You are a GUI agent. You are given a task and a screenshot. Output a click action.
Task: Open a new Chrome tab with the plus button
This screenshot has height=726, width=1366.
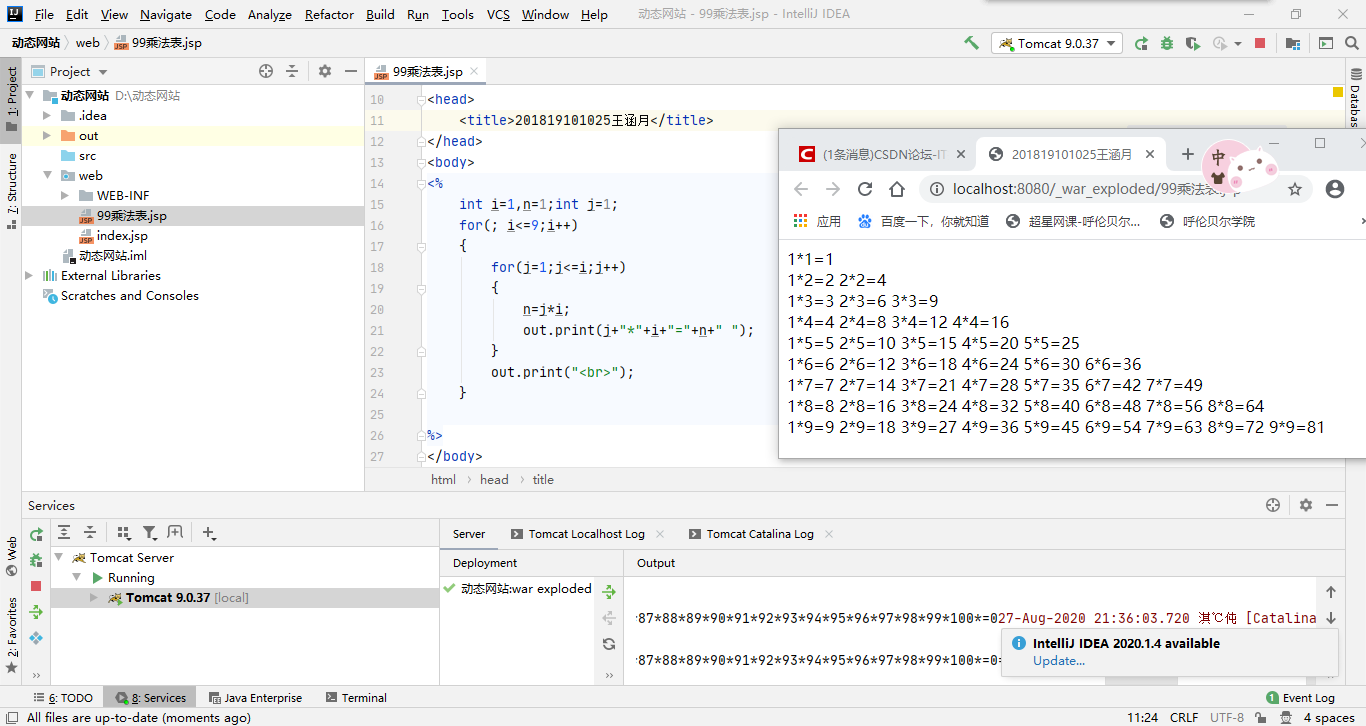coord(1187,154)
